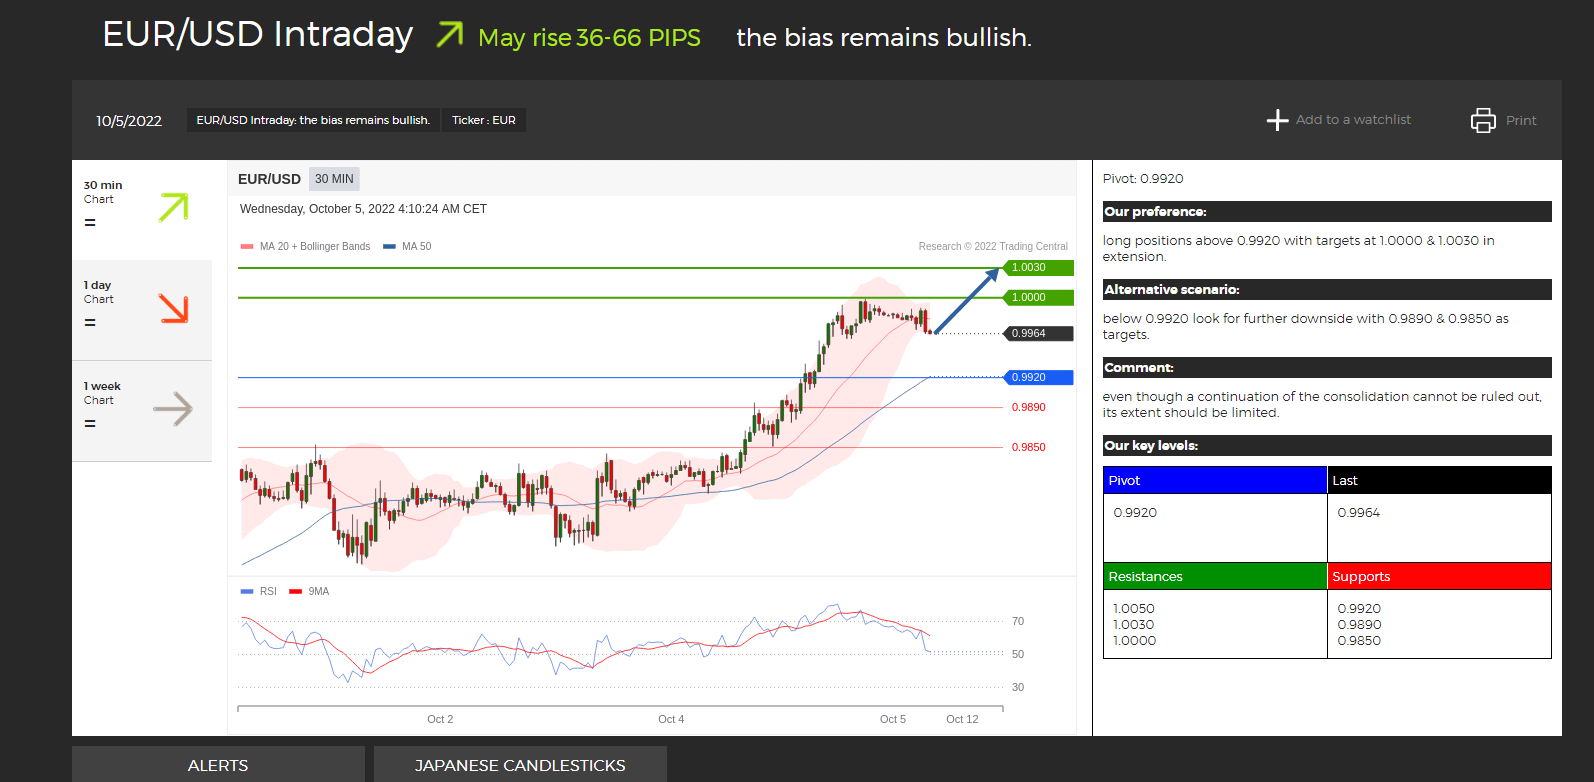Image resolution: width=1594 pixels, height=782 pixels.
Task: Click the date 10/5/2022
Action: (x=129, y=121)
